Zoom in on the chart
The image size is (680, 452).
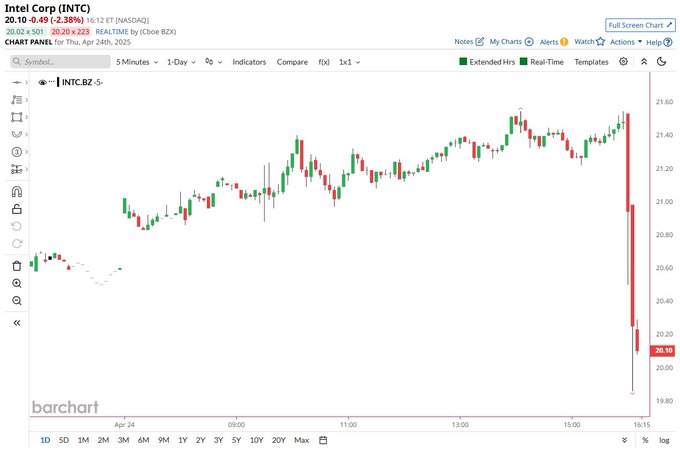(16, 283)
